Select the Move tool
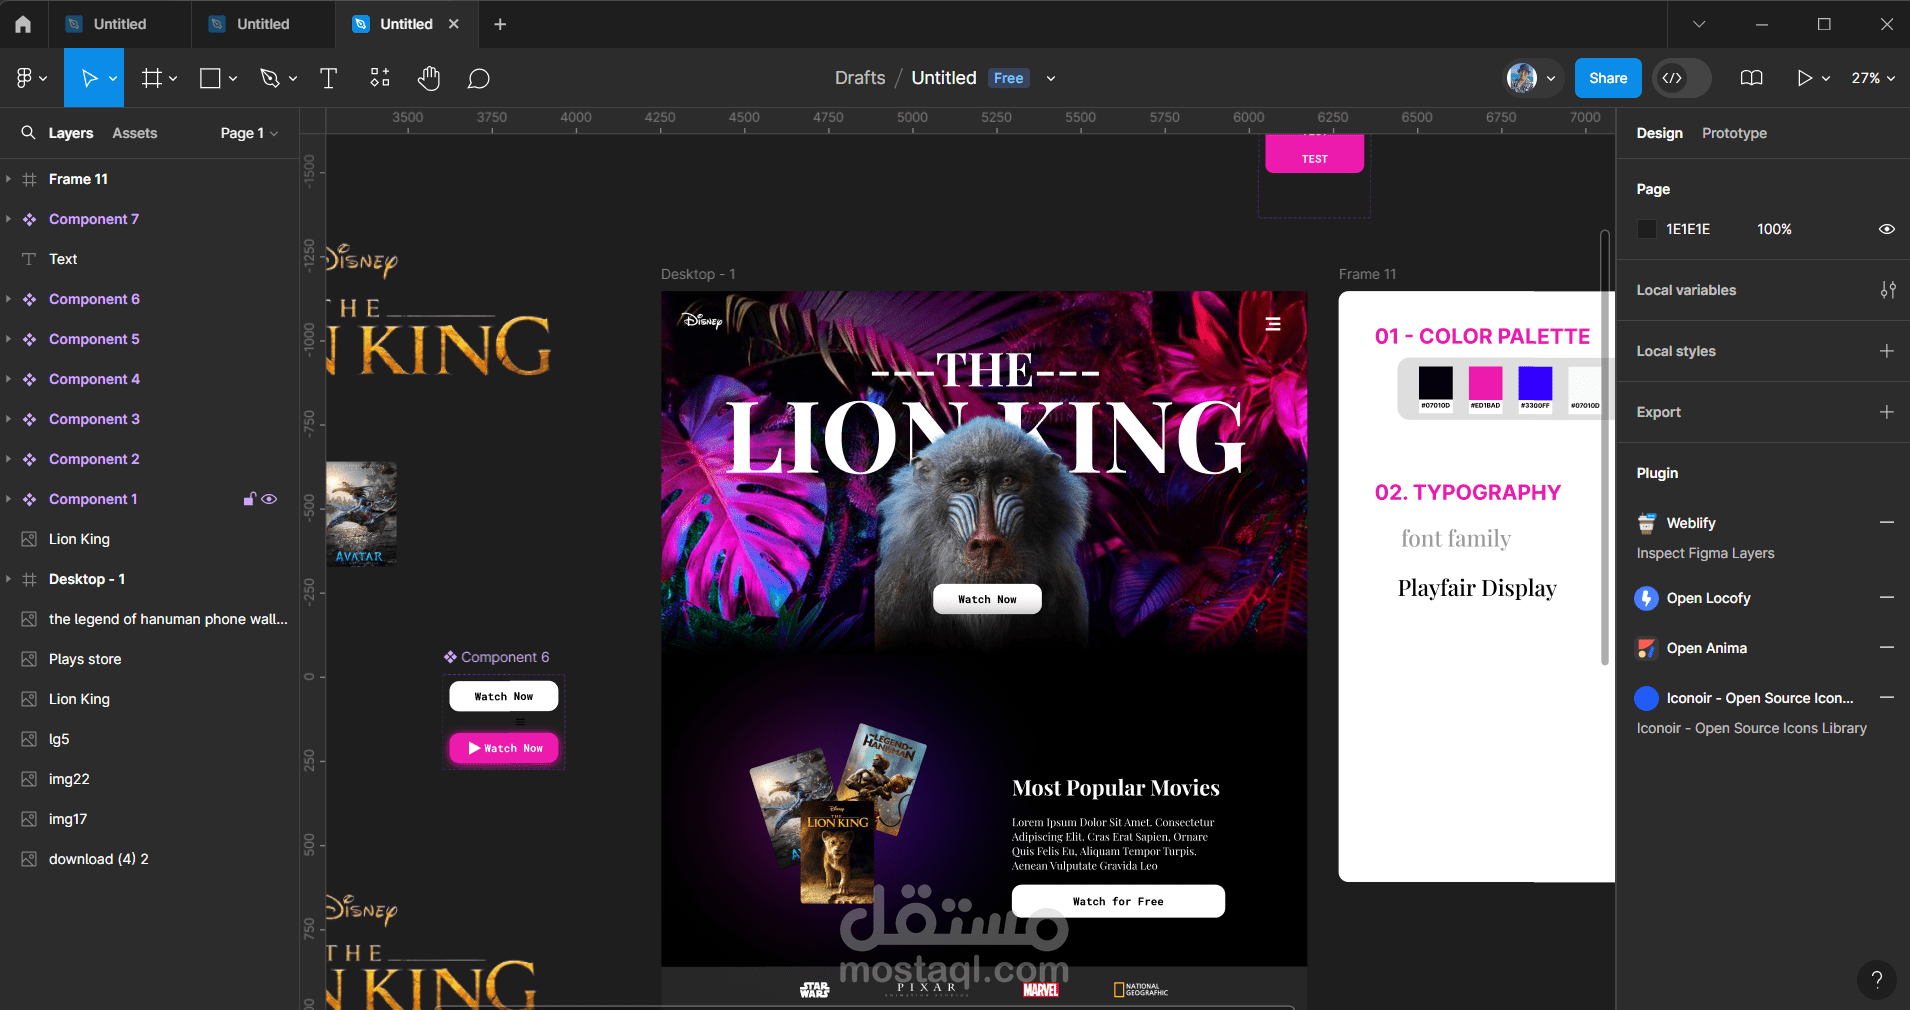This screenshot has height=1010, width=1910. pos(88,78)
